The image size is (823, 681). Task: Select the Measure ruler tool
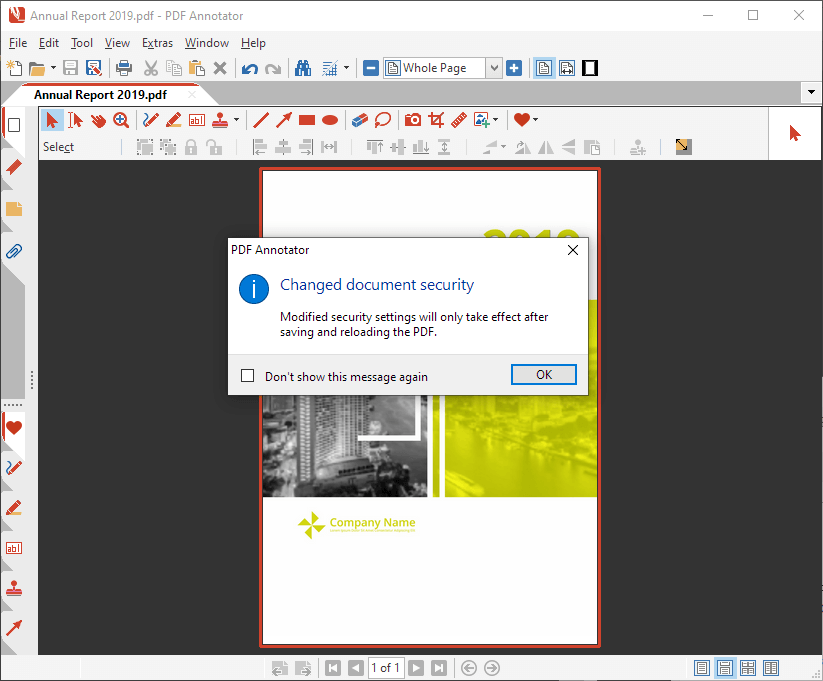tap(459, 120)
